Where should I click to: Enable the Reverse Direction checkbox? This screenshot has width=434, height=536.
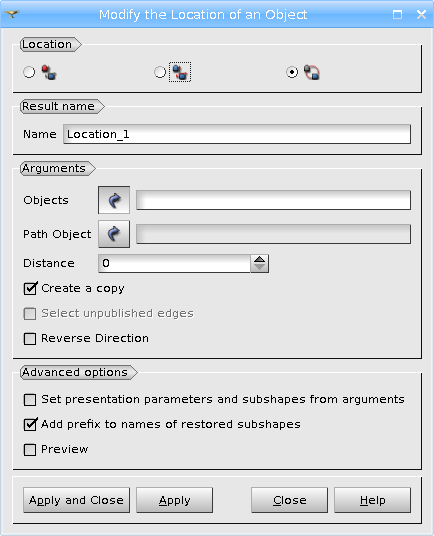(30, 339)
